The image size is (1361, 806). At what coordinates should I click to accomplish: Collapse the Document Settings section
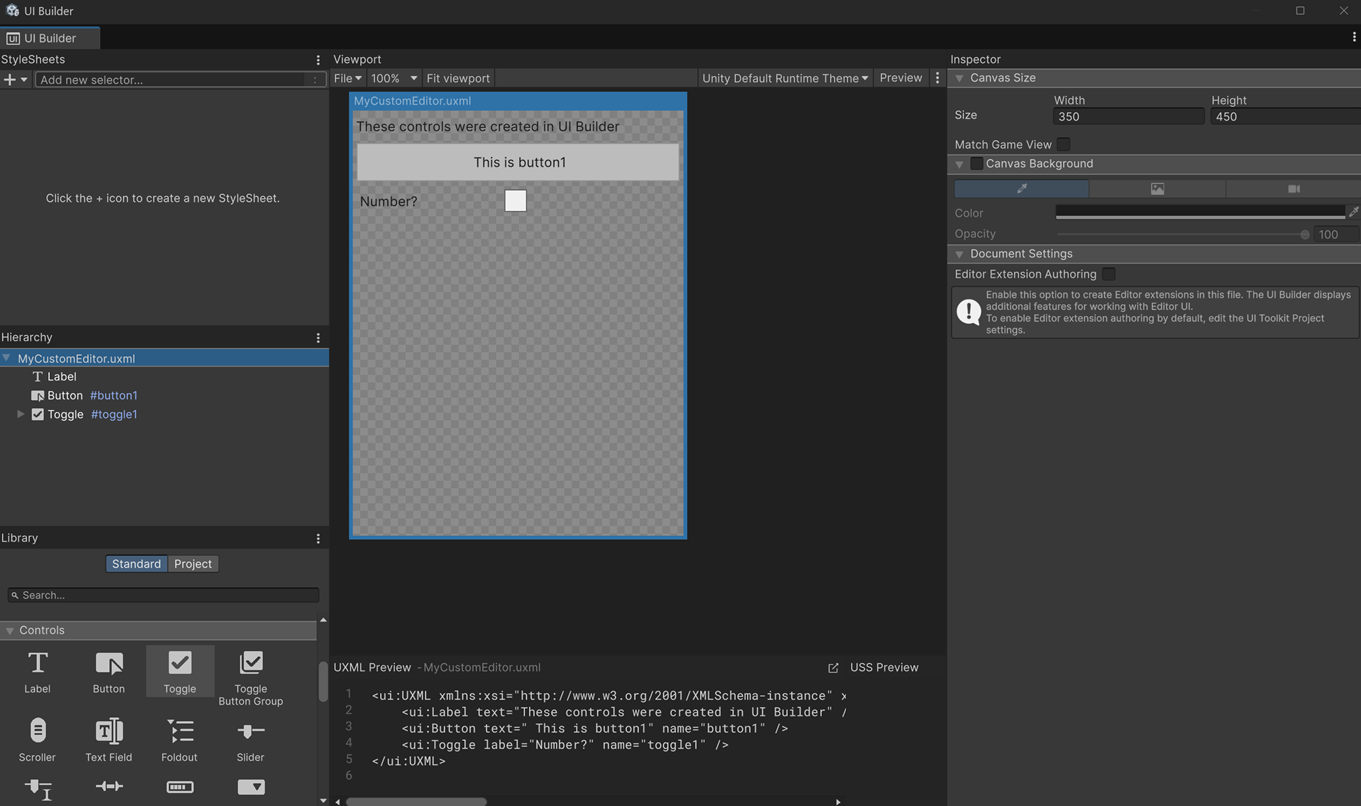[959, 254]
